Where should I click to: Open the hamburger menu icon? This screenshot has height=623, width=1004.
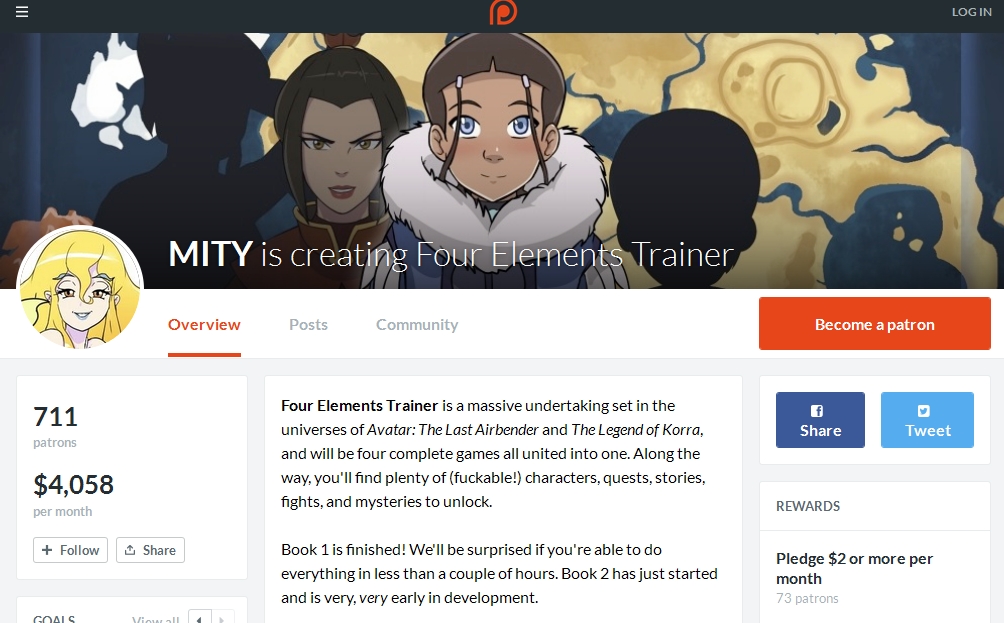[x=22, y=12]
